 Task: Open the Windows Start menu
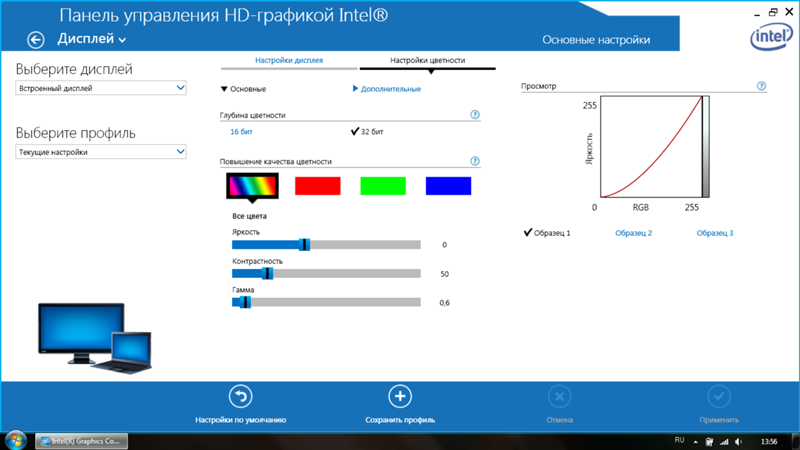pos(15,440)
